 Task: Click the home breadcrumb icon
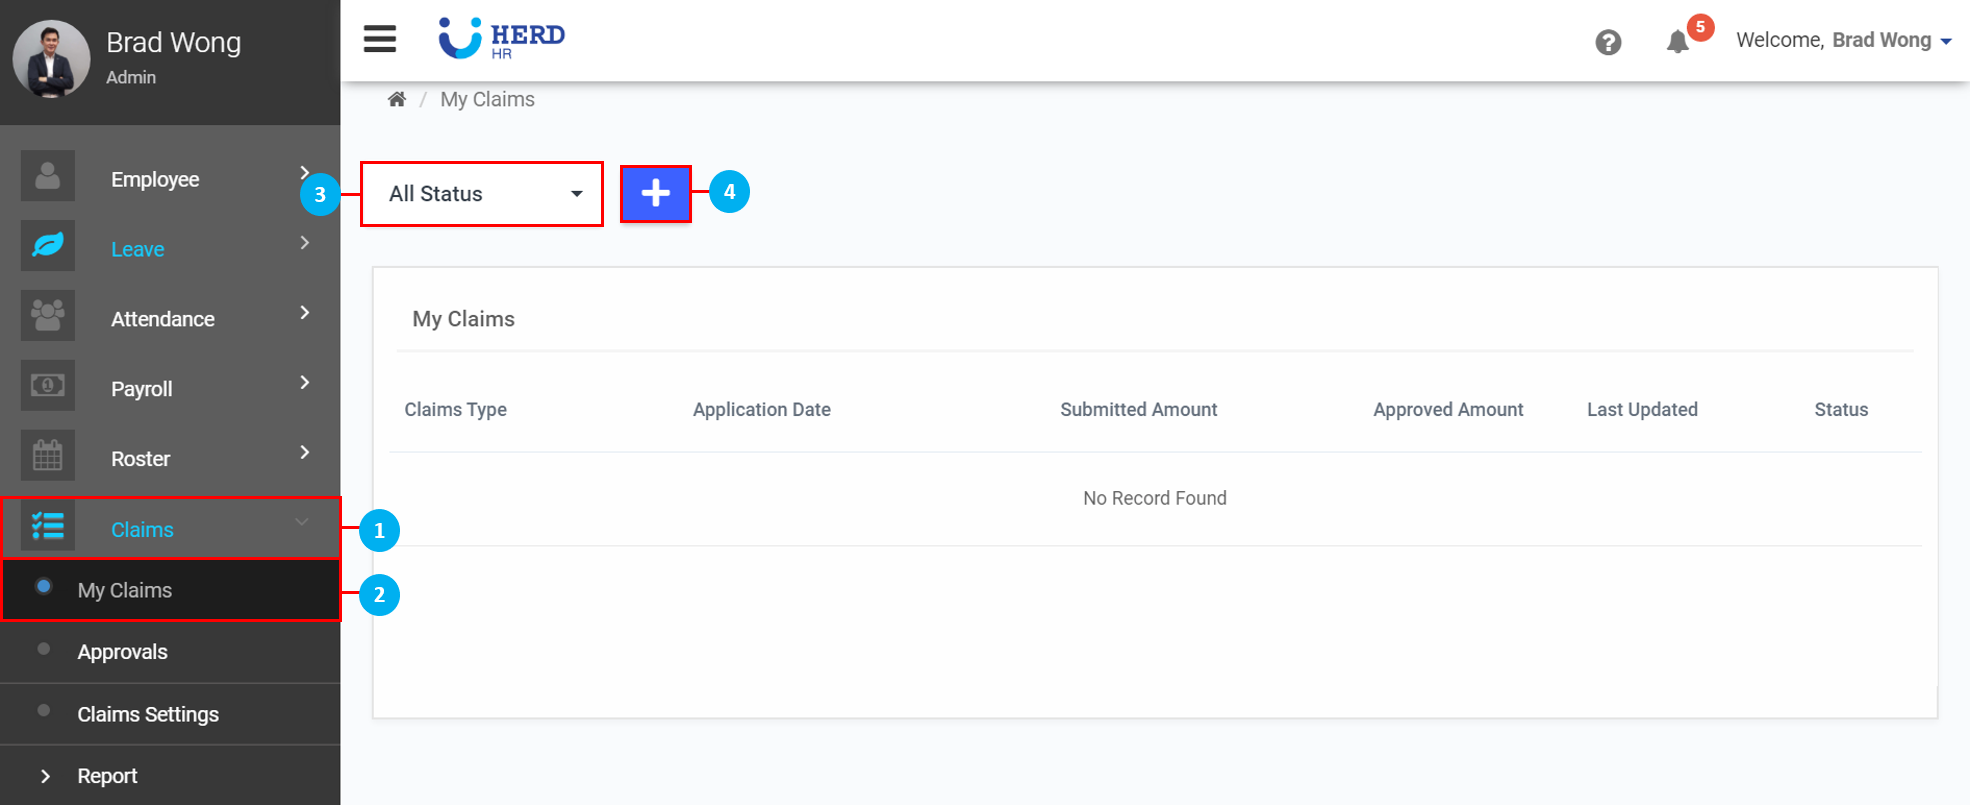[x=397, y=99]
